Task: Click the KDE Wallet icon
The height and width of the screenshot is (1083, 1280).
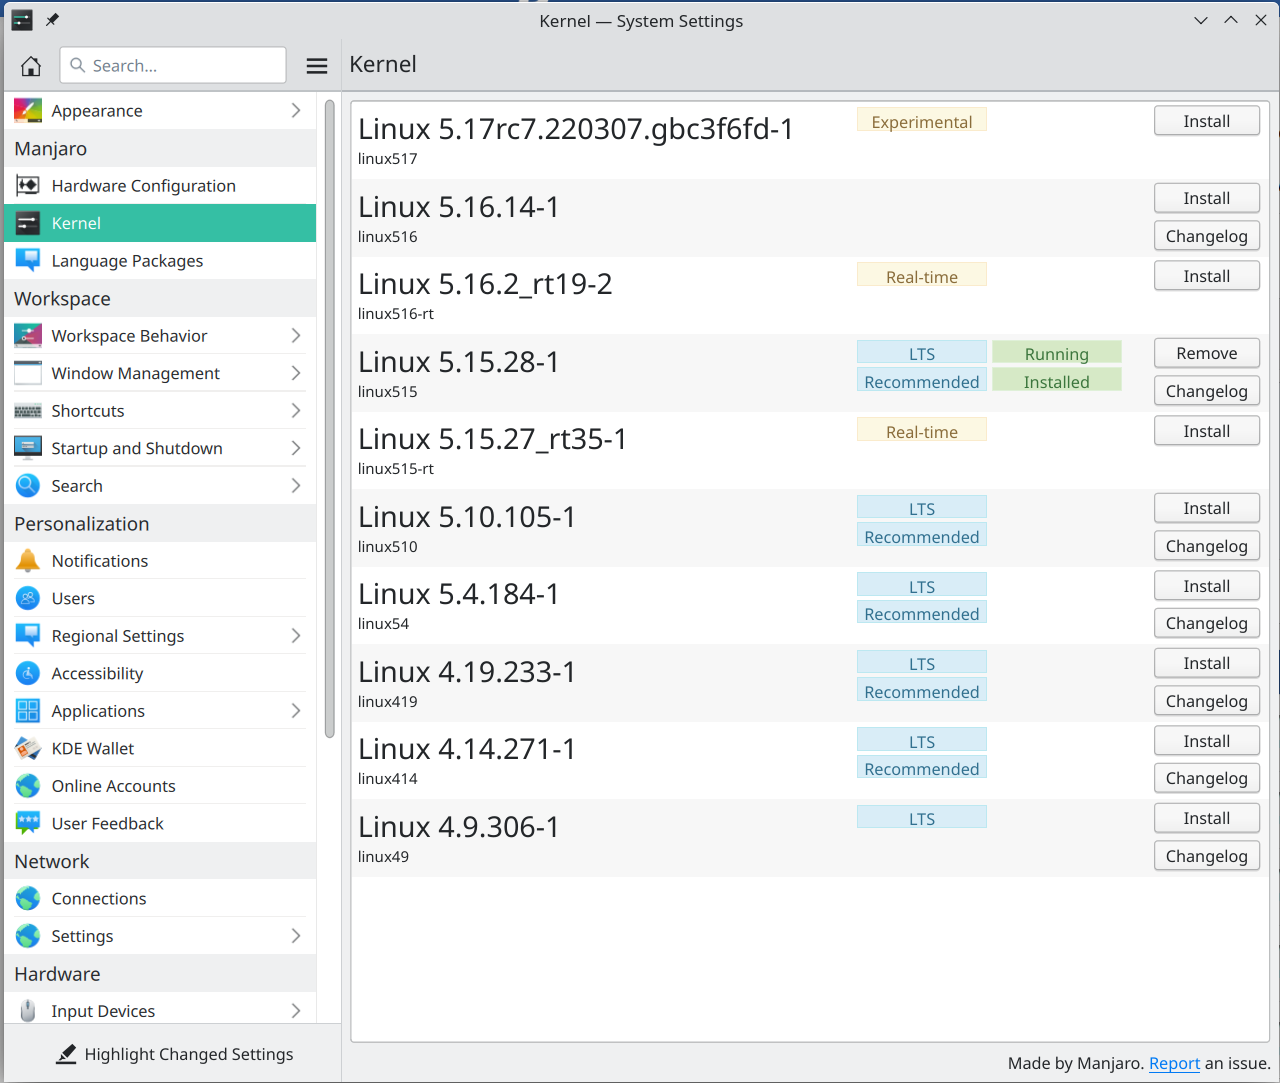Action: point(28,748)
